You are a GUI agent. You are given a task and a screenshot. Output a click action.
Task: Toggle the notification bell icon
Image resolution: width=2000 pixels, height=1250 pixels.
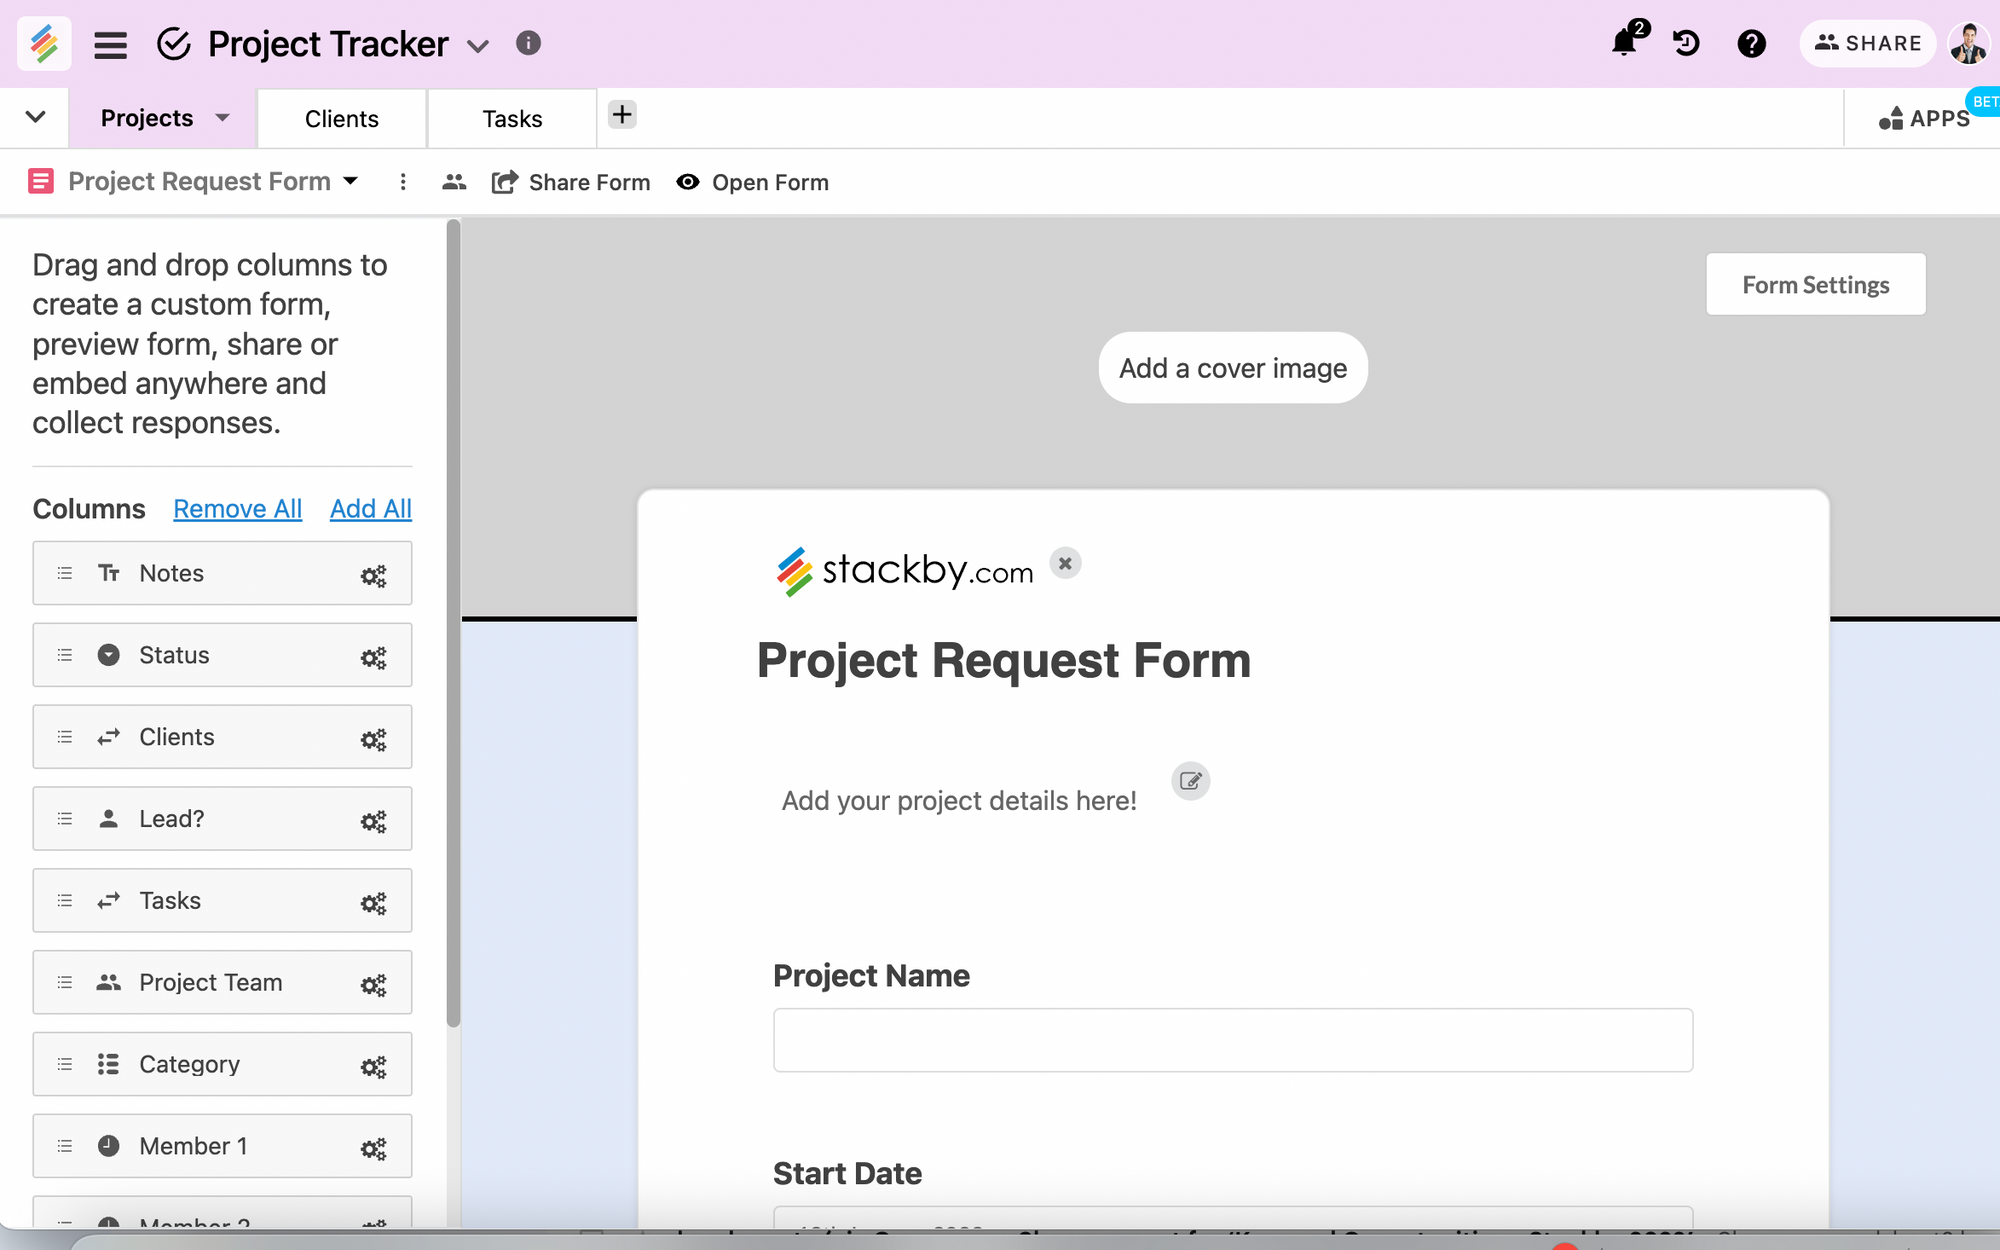[1624, 43]
